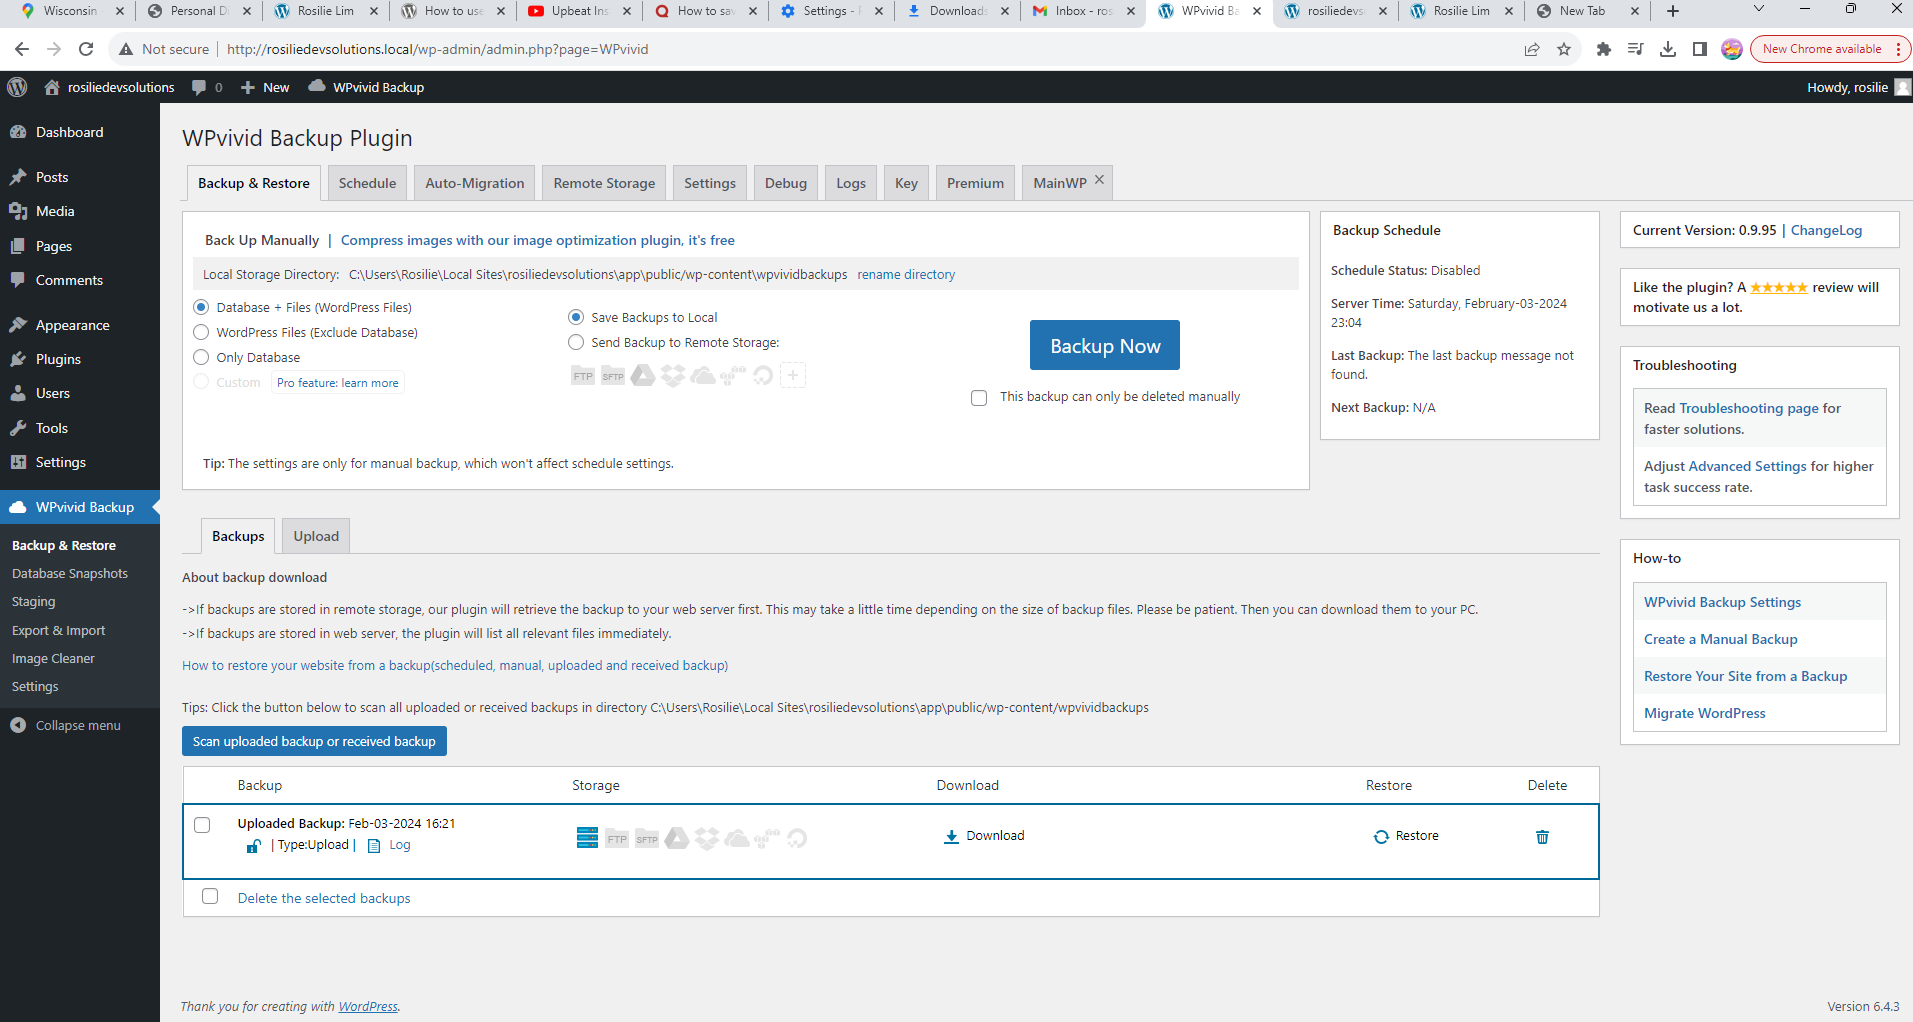Check the Uploaded Backup Feb-03-2024 row checkbox
The width and height of the screenshot is (1913, 1022).
(202, 825)
